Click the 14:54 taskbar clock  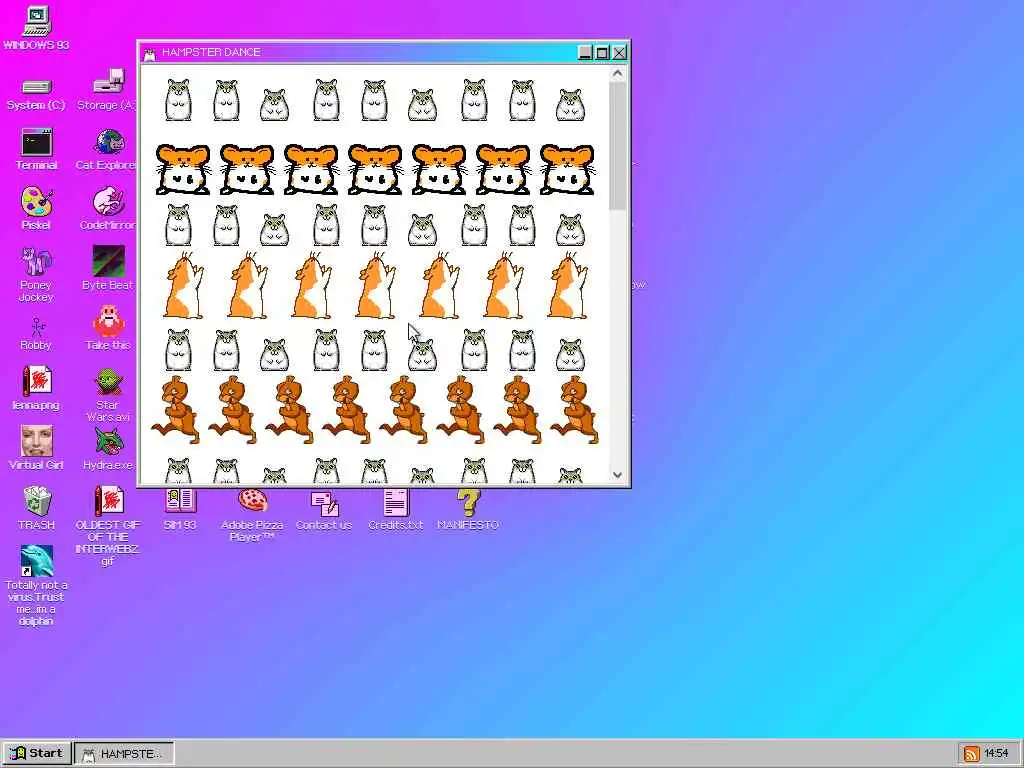996,753
